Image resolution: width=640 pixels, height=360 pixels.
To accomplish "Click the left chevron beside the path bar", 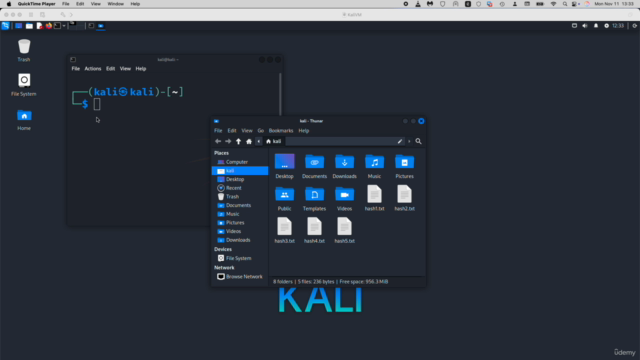I will 259,141.
